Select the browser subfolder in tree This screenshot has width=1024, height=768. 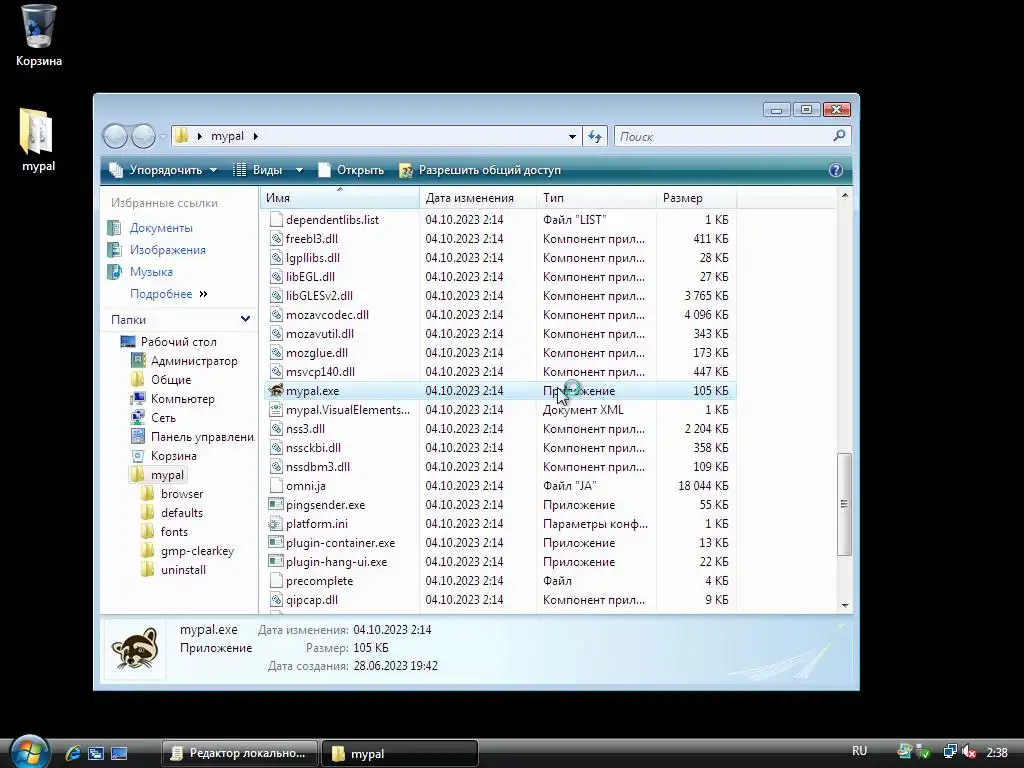coord(172,494)
